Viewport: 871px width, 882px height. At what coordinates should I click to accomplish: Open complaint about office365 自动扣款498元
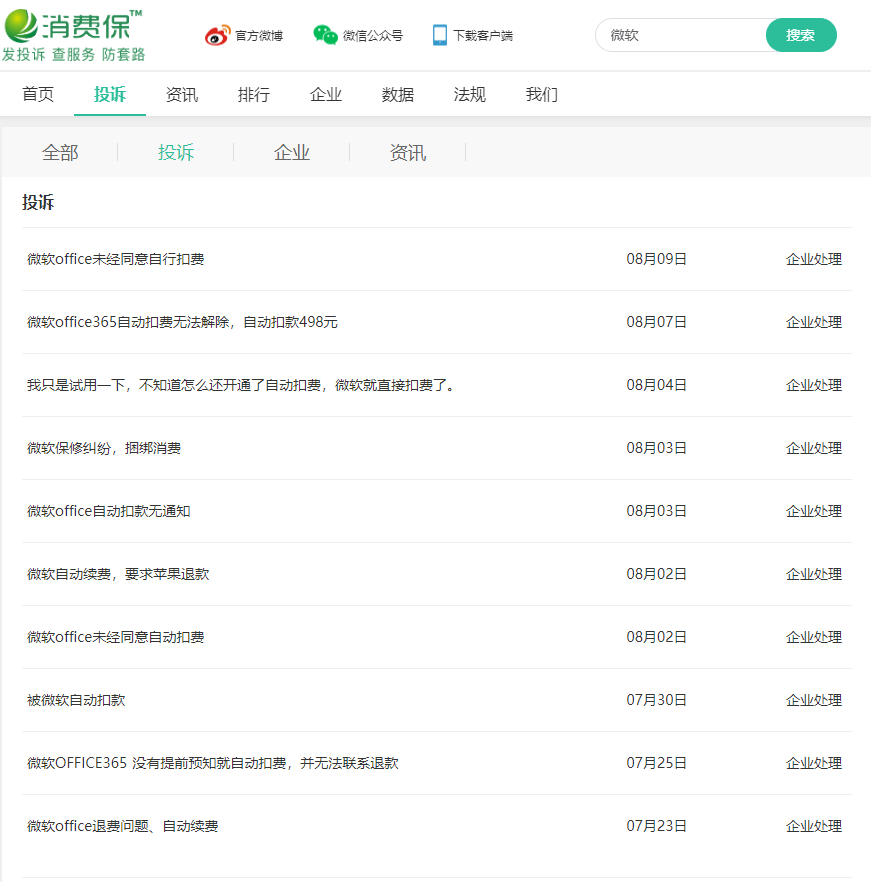click(182, 322)
